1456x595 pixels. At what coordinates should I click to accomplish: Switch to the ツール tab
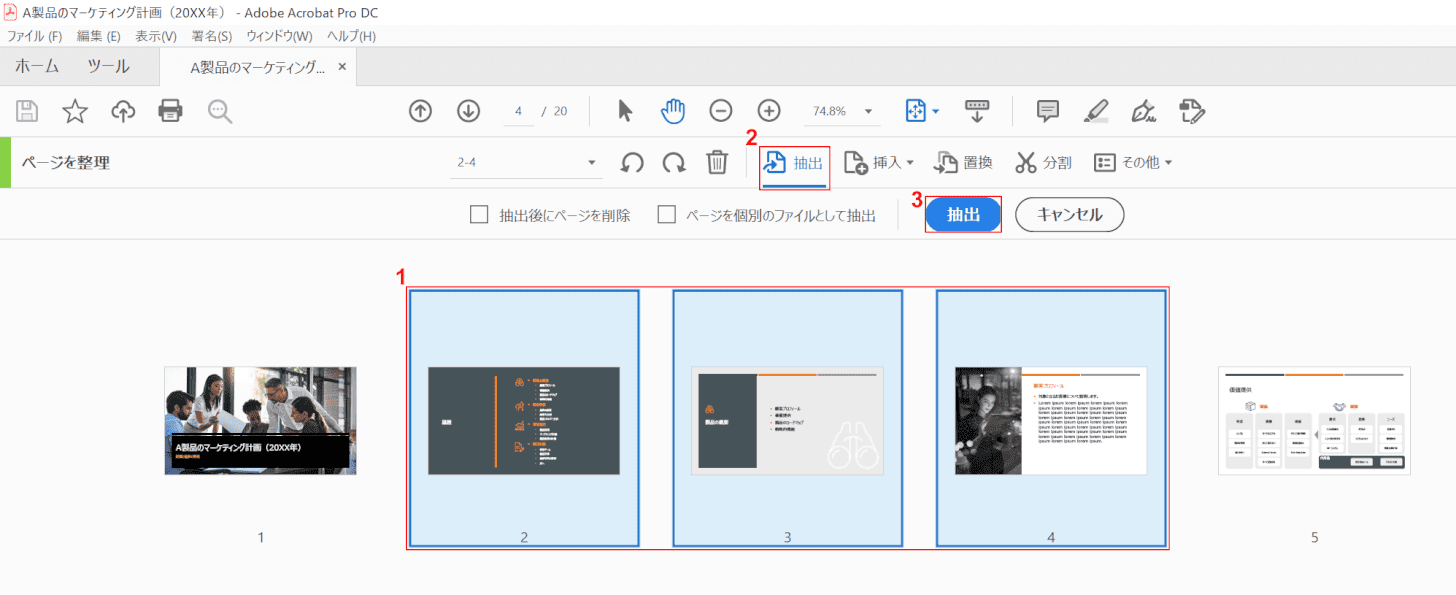(108, 67)
